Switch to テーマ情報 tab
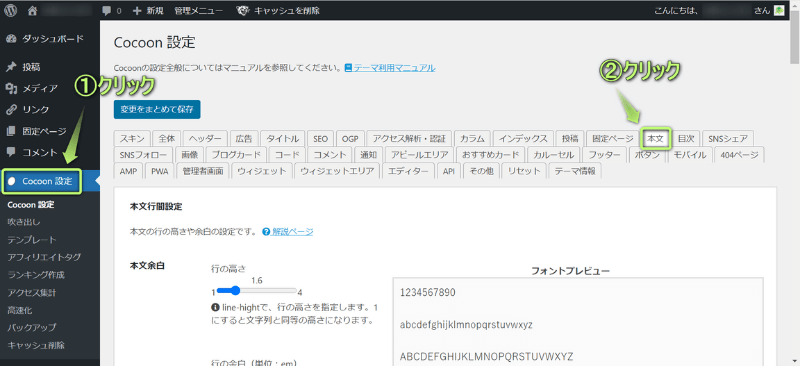Screen dimensions: 800x366 click(x=575, y=172)
